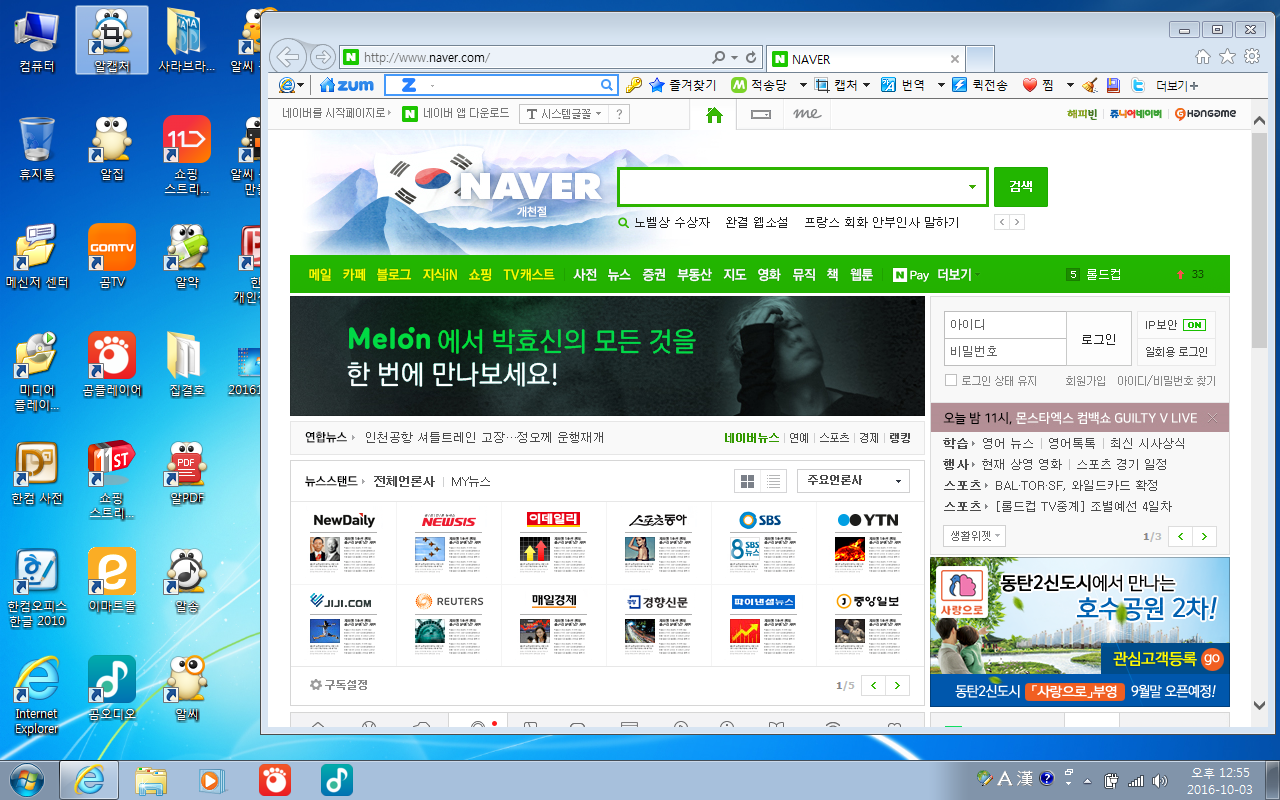Switch news stand to list view

pyautogui.click(x=773, y=482)
